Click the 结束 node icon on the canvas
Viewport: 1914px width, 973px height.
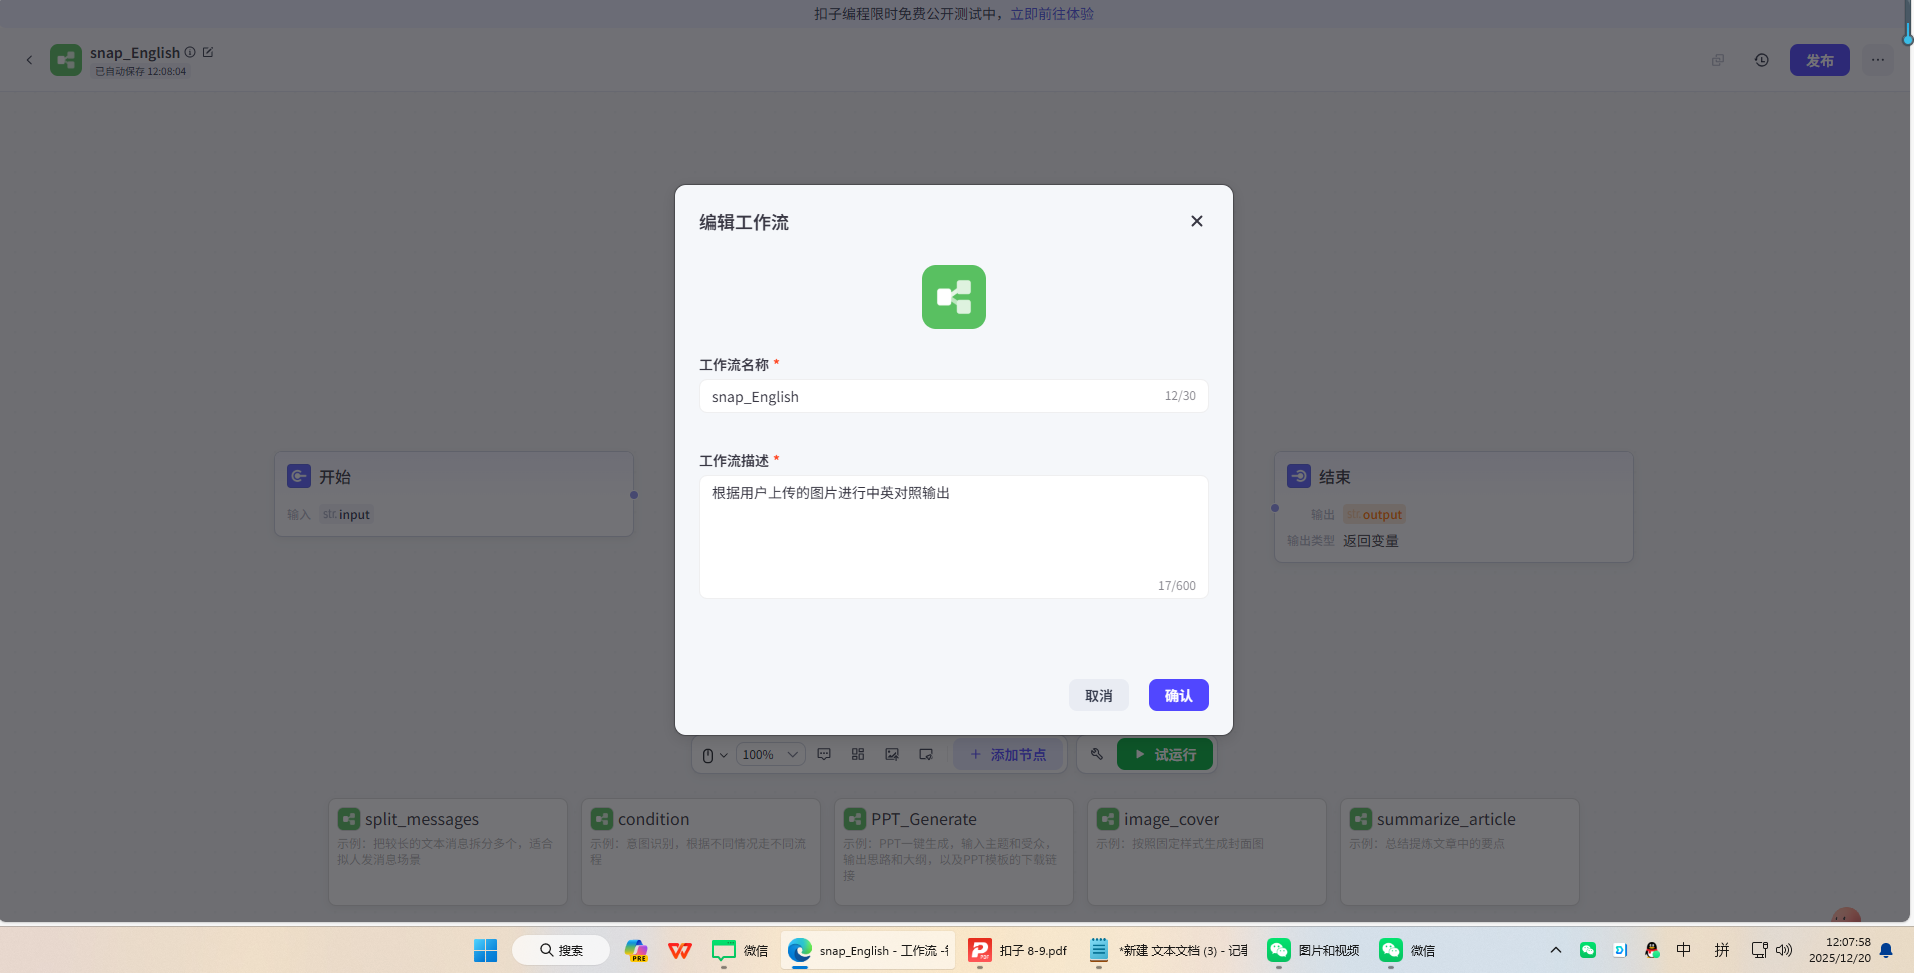[1299, 476]
